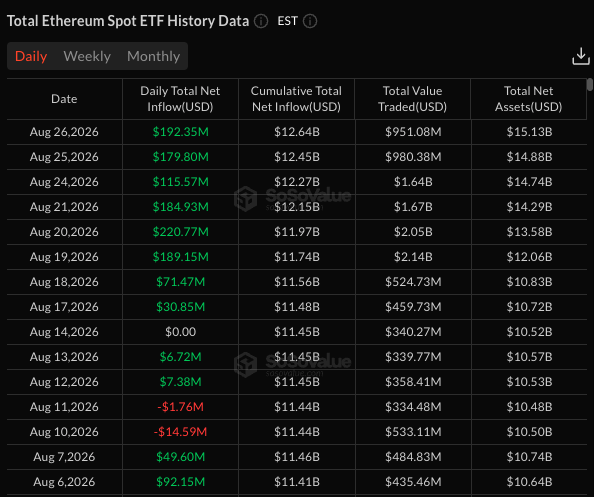Viewport: 594px width, 497px height.
Task: Select the -$1.76M outflow value
Action: pyautogui.click(x=180, y=407)
